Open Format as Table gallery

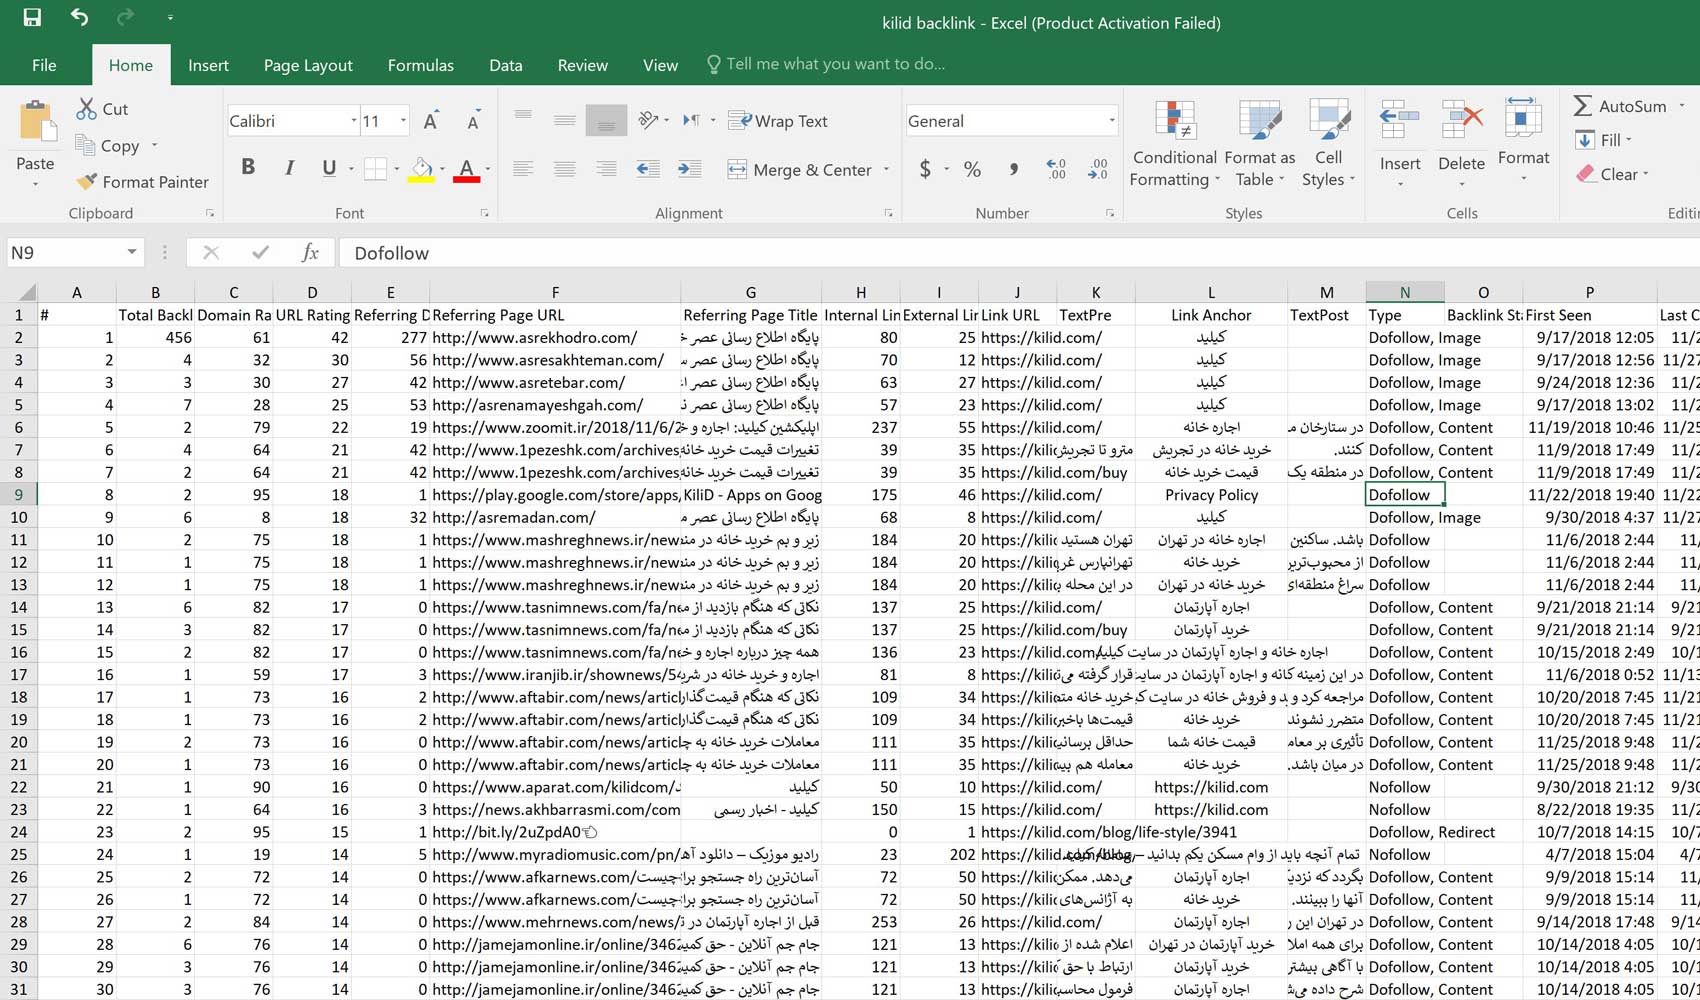click(1259, 144)
